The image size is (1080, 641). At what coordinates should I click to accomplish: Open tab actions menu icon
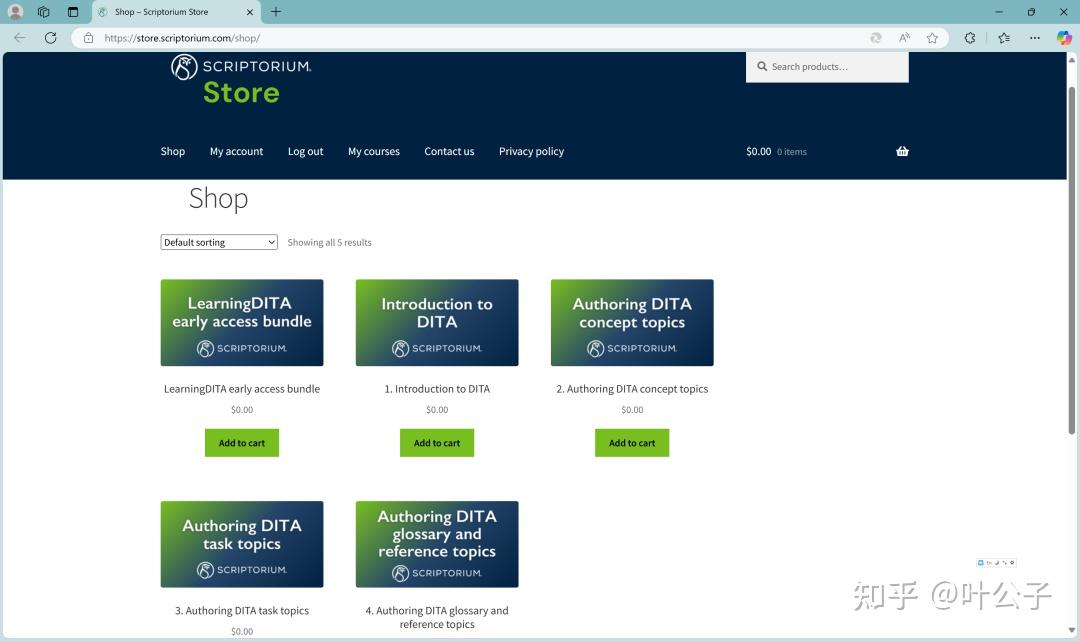point(73,12)
